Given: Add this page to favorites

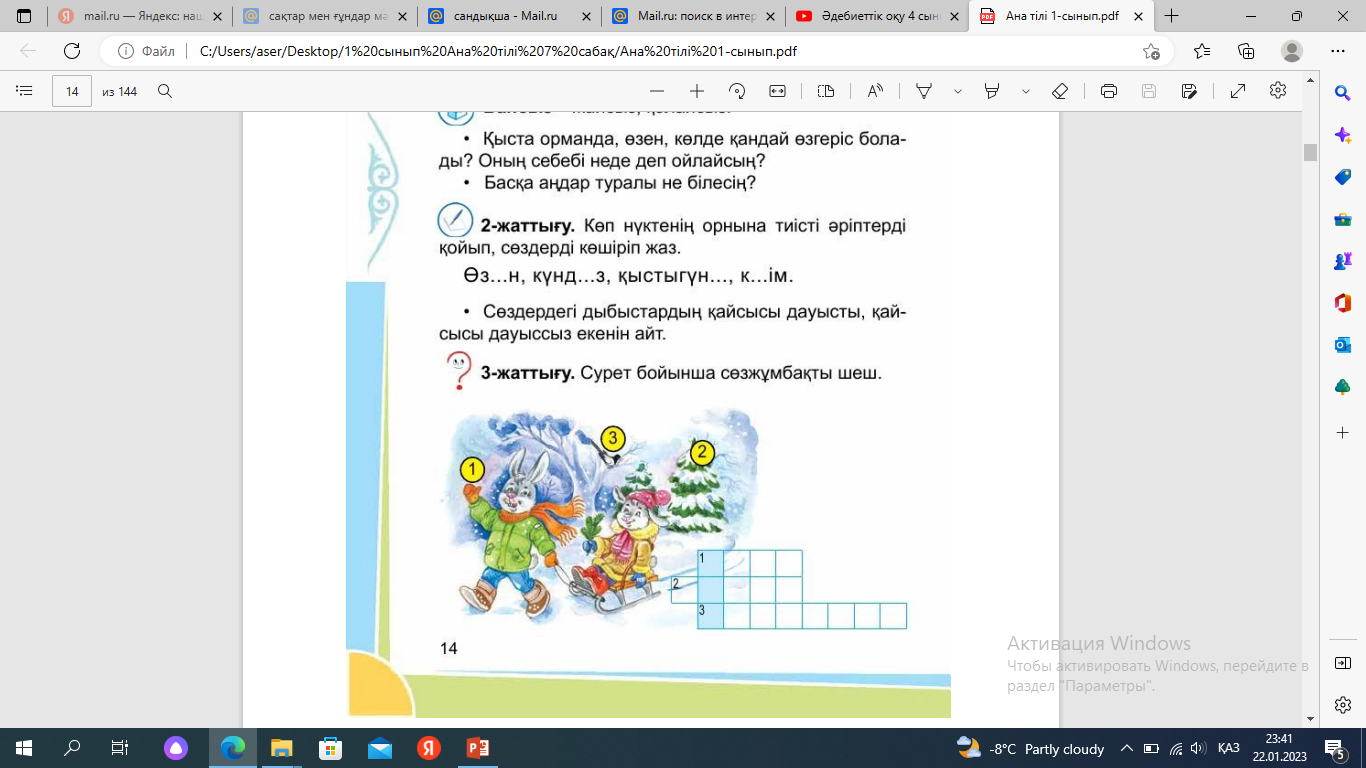Looking at the screenshot, I should [1151, 52].
